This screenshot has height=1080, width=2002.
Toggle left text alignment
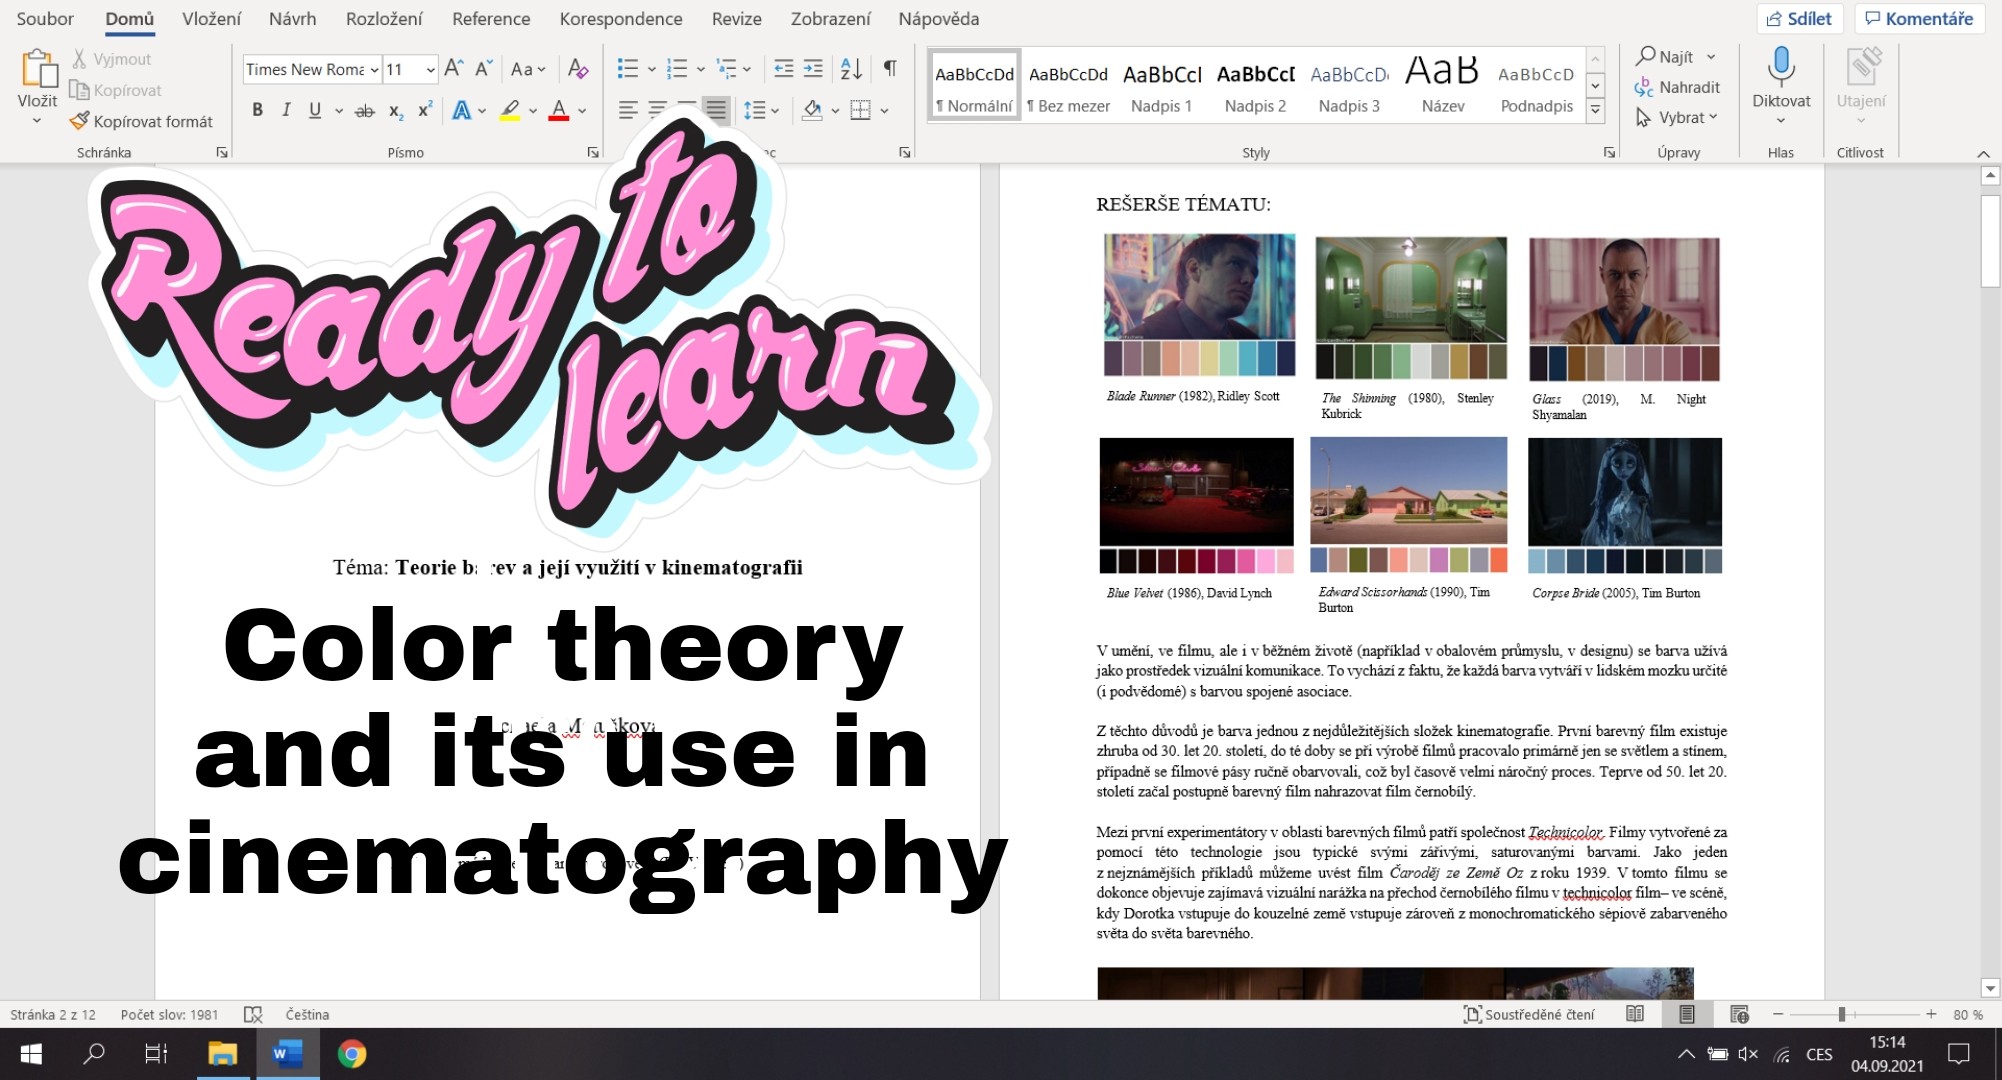point(627,110)
